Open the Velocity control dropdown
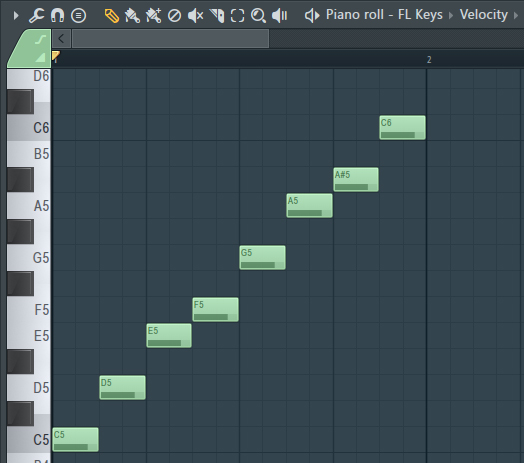 484,15
